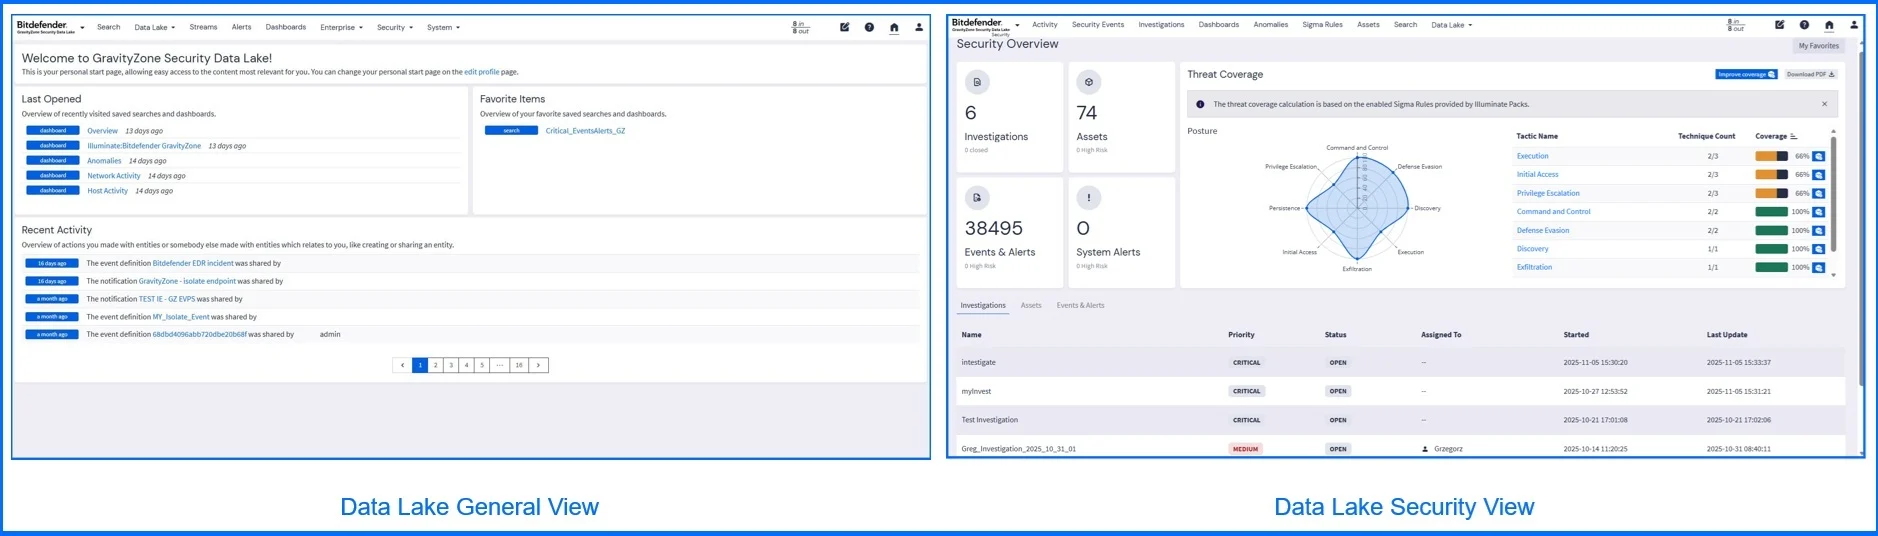Expand the Enterprise dropdown menu

point(341,28)
